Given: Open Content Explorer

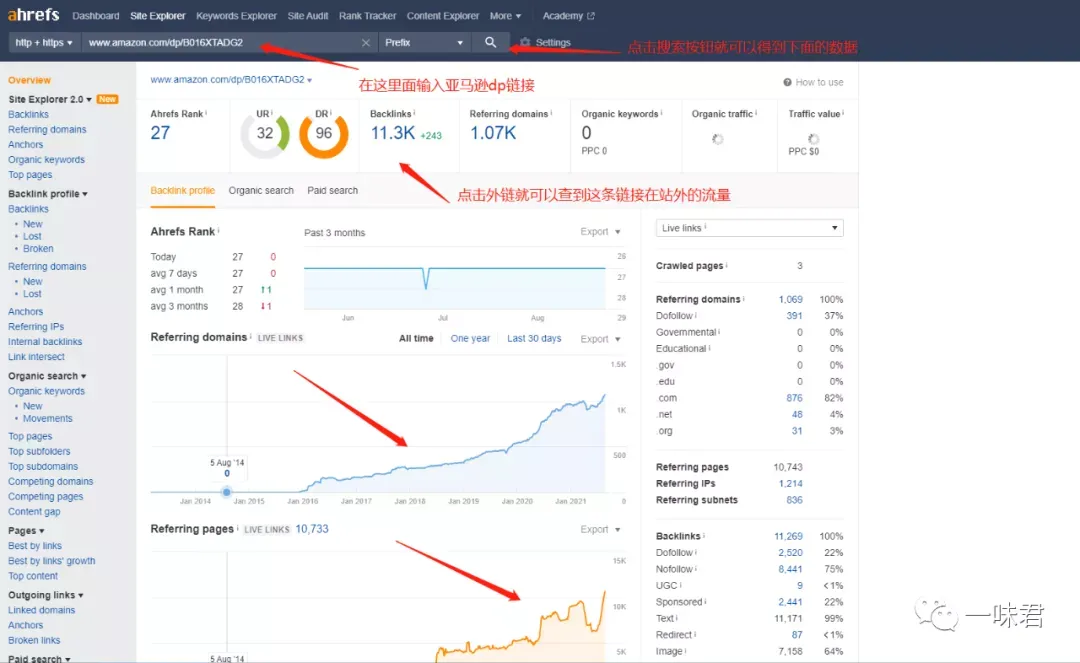Looking at the screenshot, I should pos(443,16).
